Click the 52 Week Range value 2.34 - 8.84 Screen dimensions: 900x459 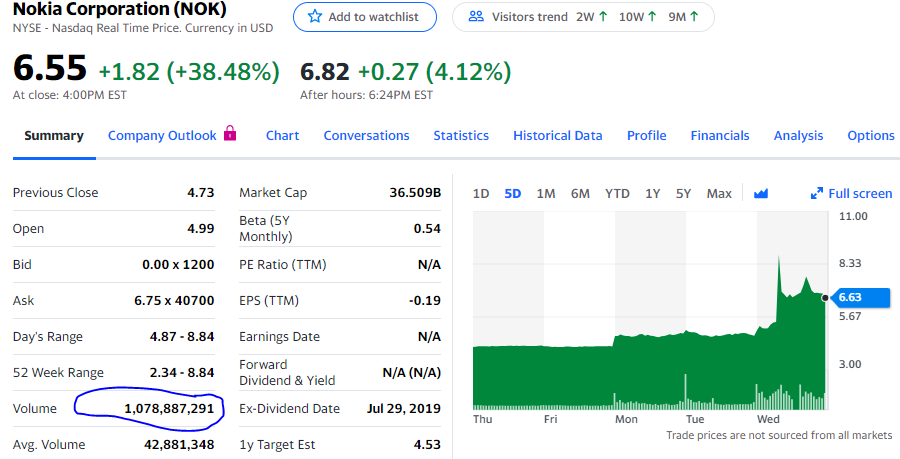182,372
